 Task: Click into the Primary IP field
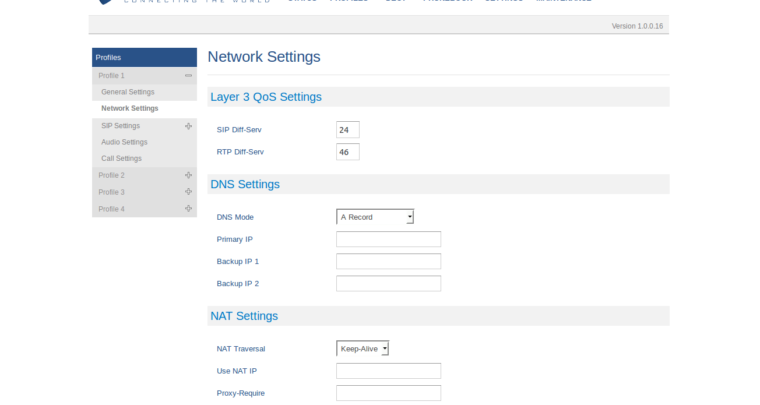pyautogui.click(x=388, y=240)
